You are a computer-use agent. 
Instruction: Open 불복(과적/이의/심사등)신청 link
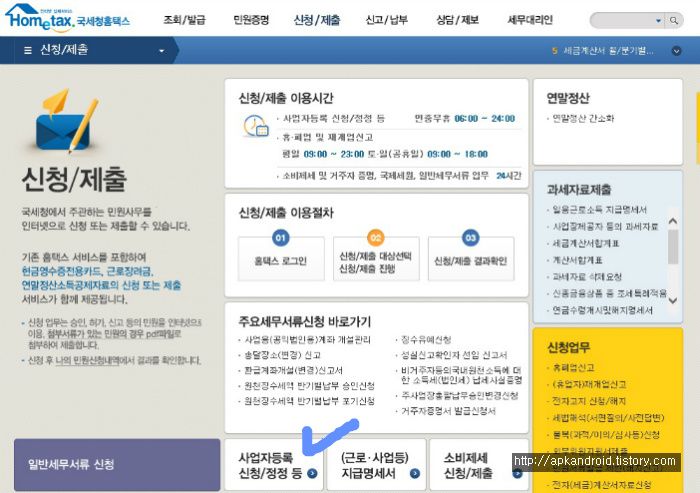pyautogui.click(x=606, y=435)
